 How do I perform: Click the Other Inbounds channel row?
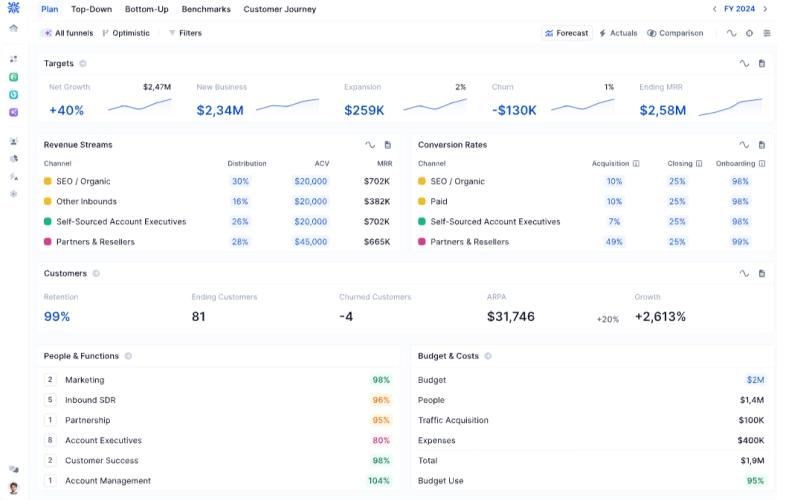(x=218, y=202)
